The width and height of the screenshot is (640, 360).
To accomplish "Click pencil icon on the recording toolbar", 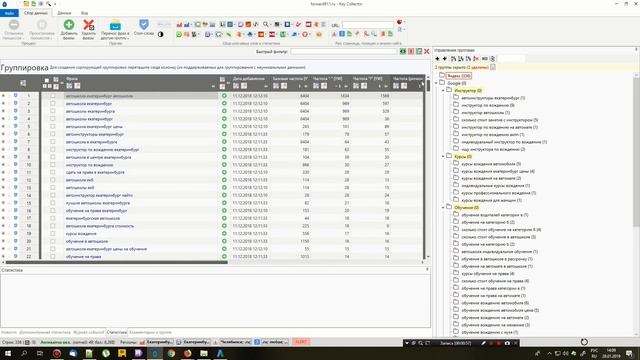I will coord(483,343).
